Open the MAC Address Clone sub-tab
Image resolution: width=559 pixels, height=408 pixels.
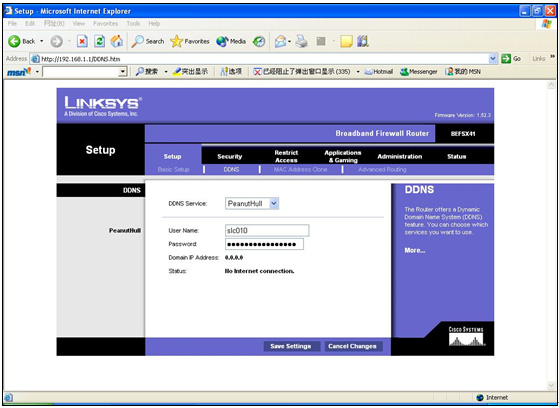click(300, 170)
